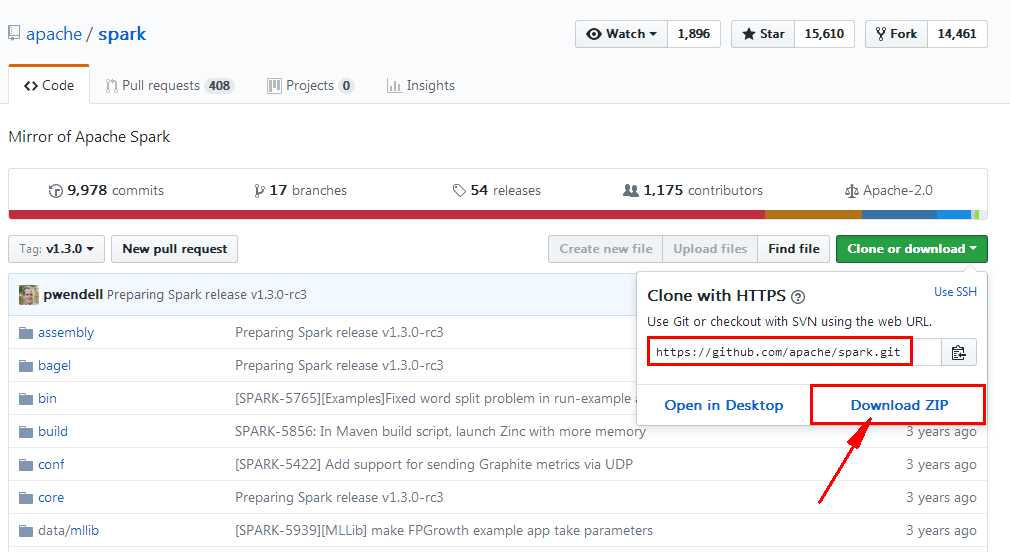Click the New pull request button

click(175, 249)
